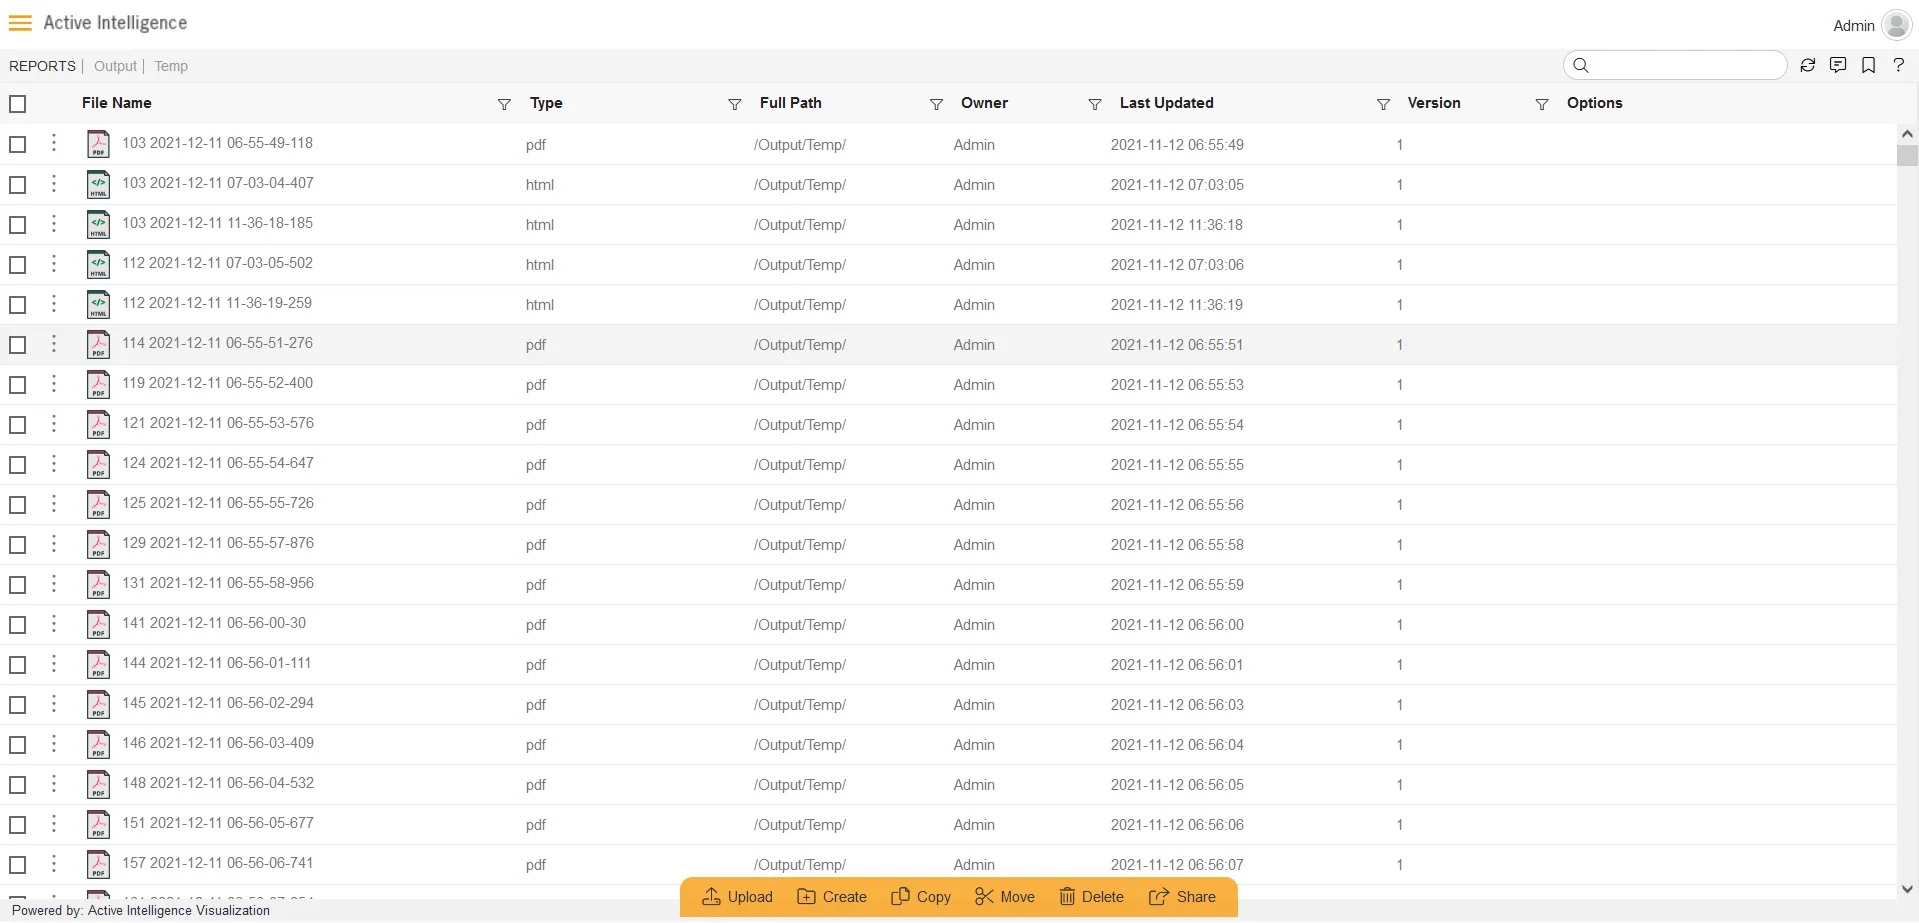
Task: Open options menu for 103 2021-12-11 11-36-18-185
Action: coord(54,223)
